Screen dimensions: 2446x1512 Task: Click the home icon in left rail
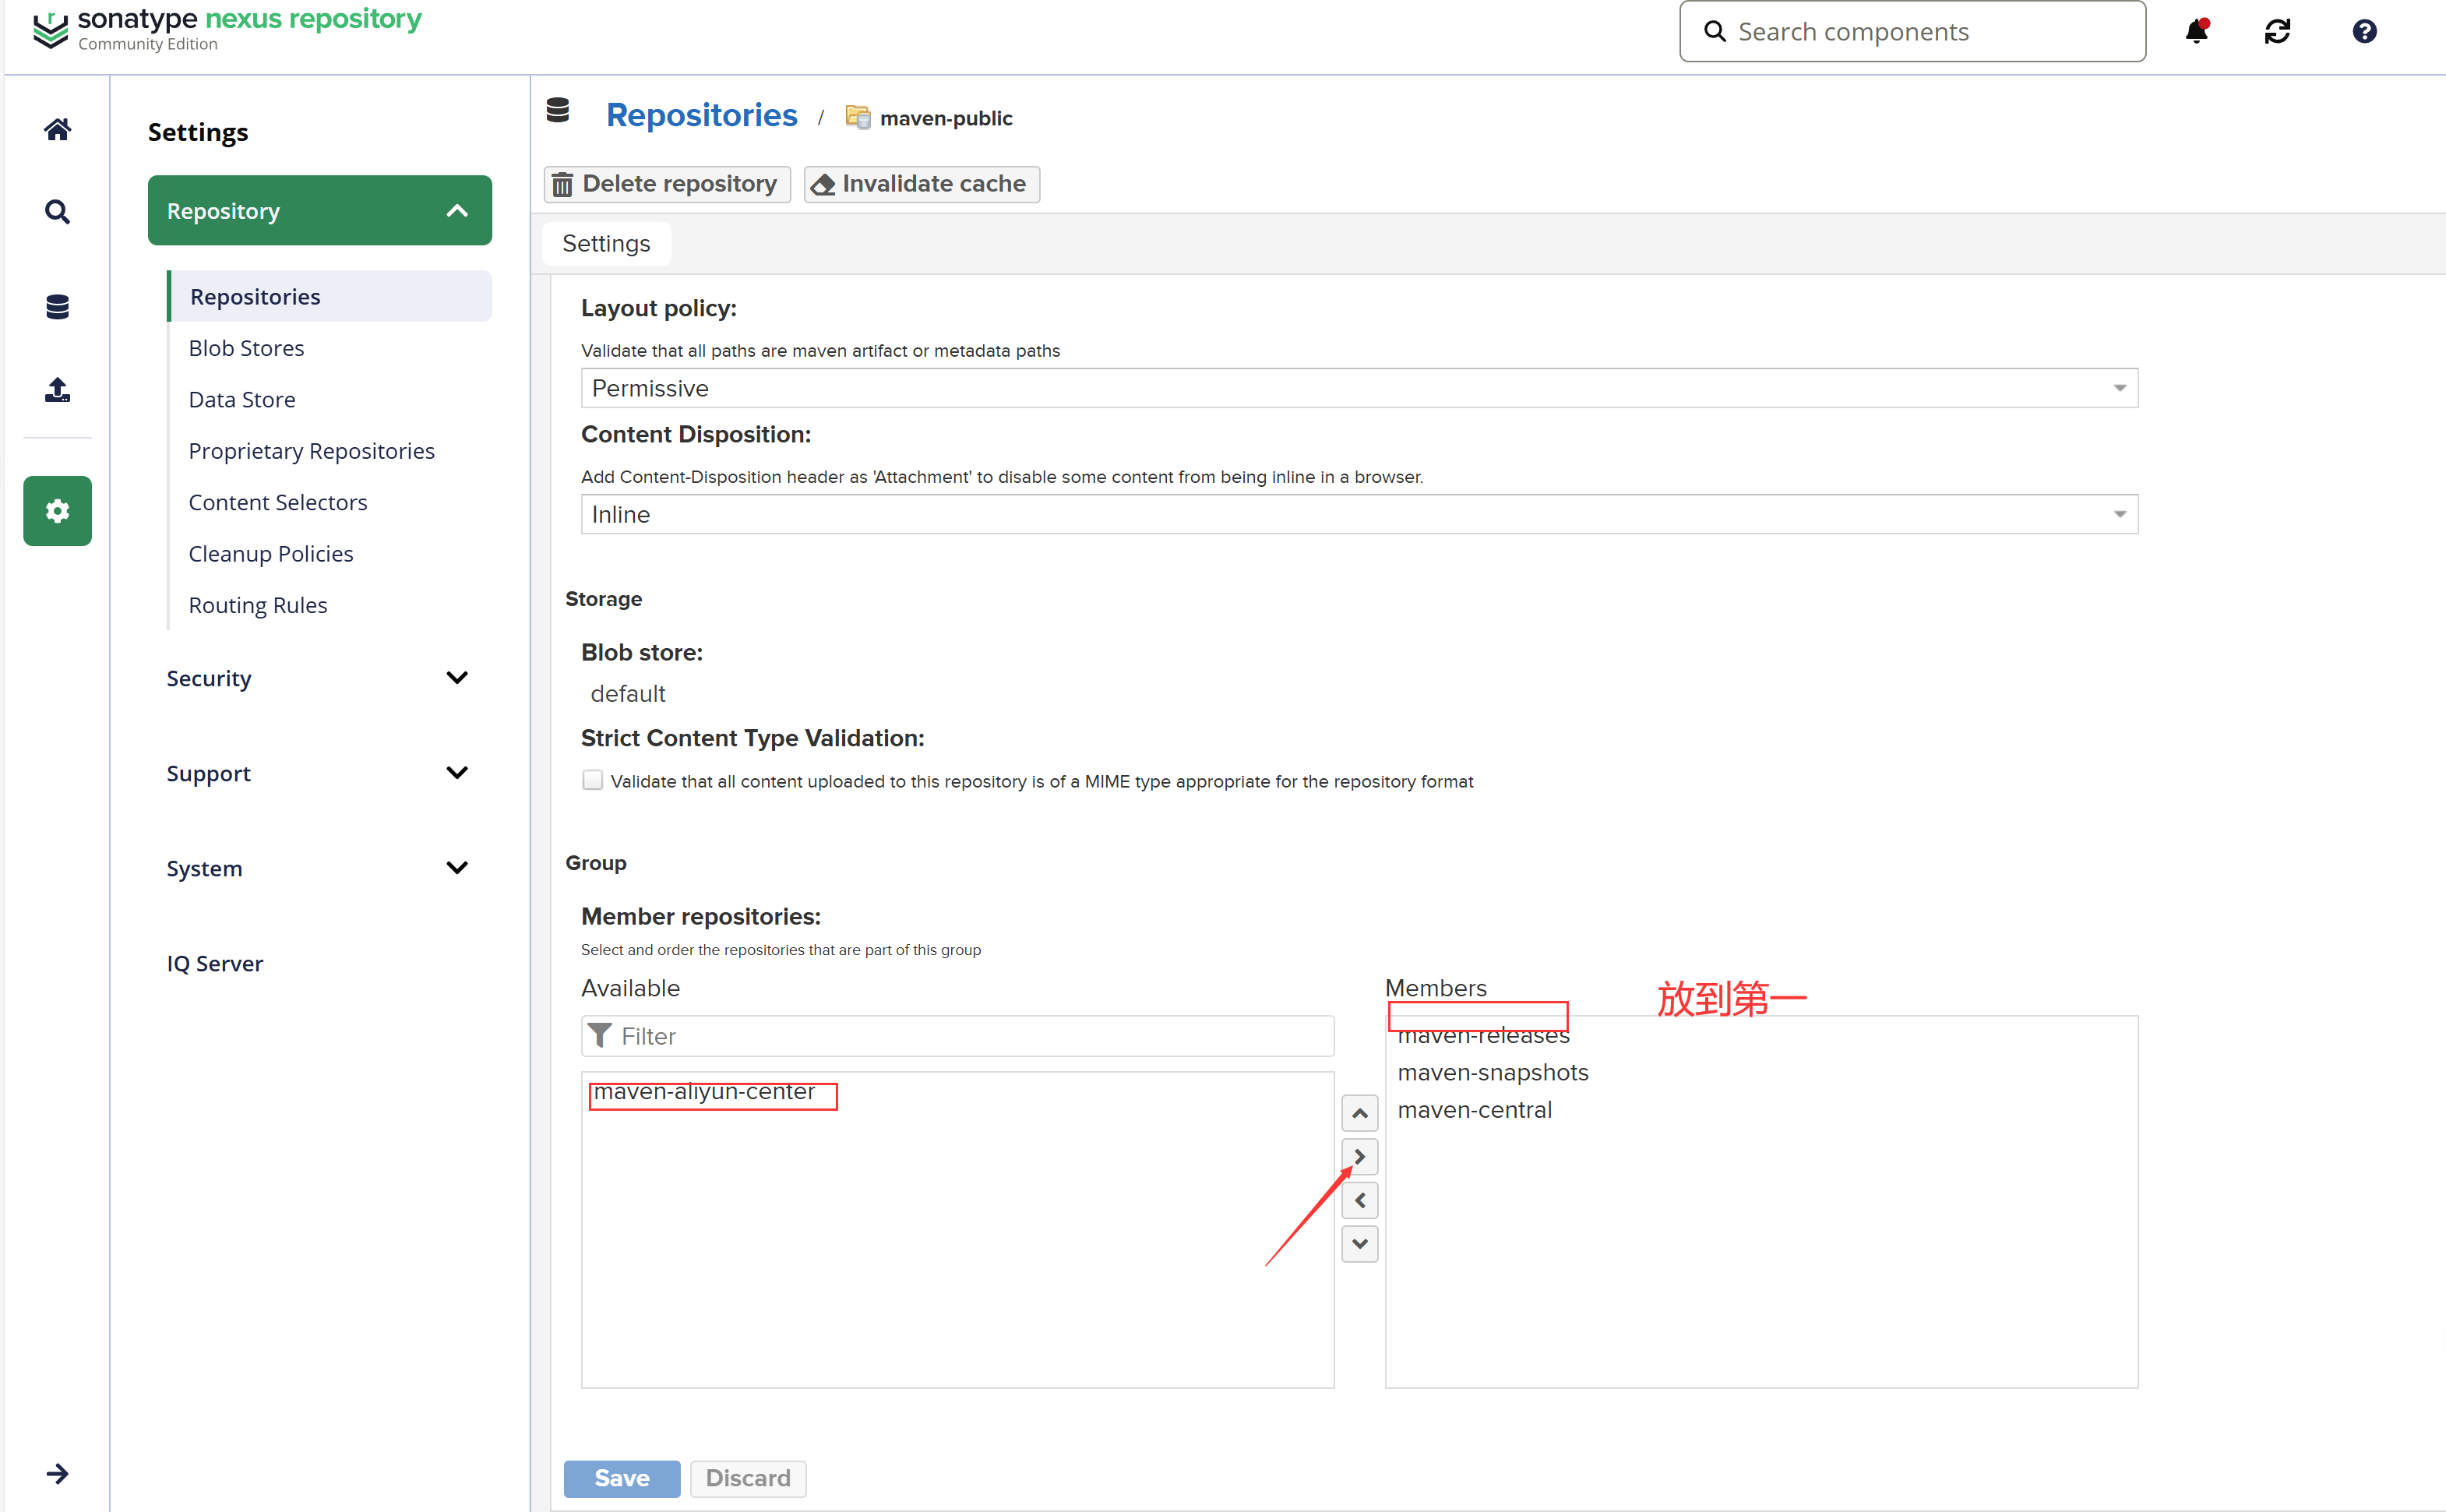point(57,129)
